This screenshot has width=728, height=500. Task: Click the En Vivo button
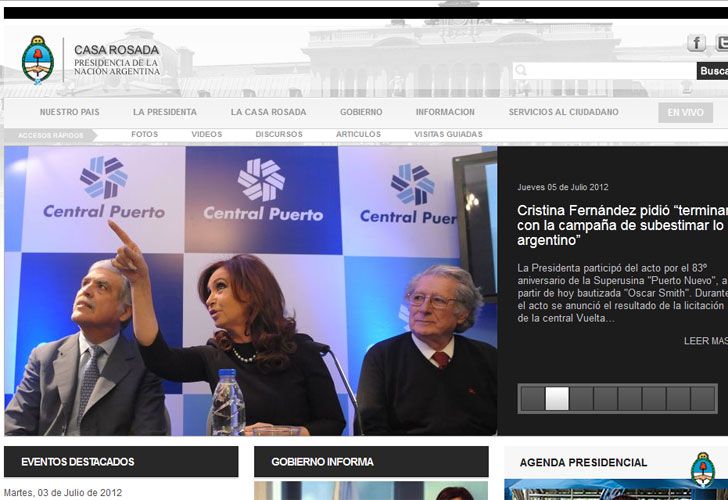coord(685,112)
